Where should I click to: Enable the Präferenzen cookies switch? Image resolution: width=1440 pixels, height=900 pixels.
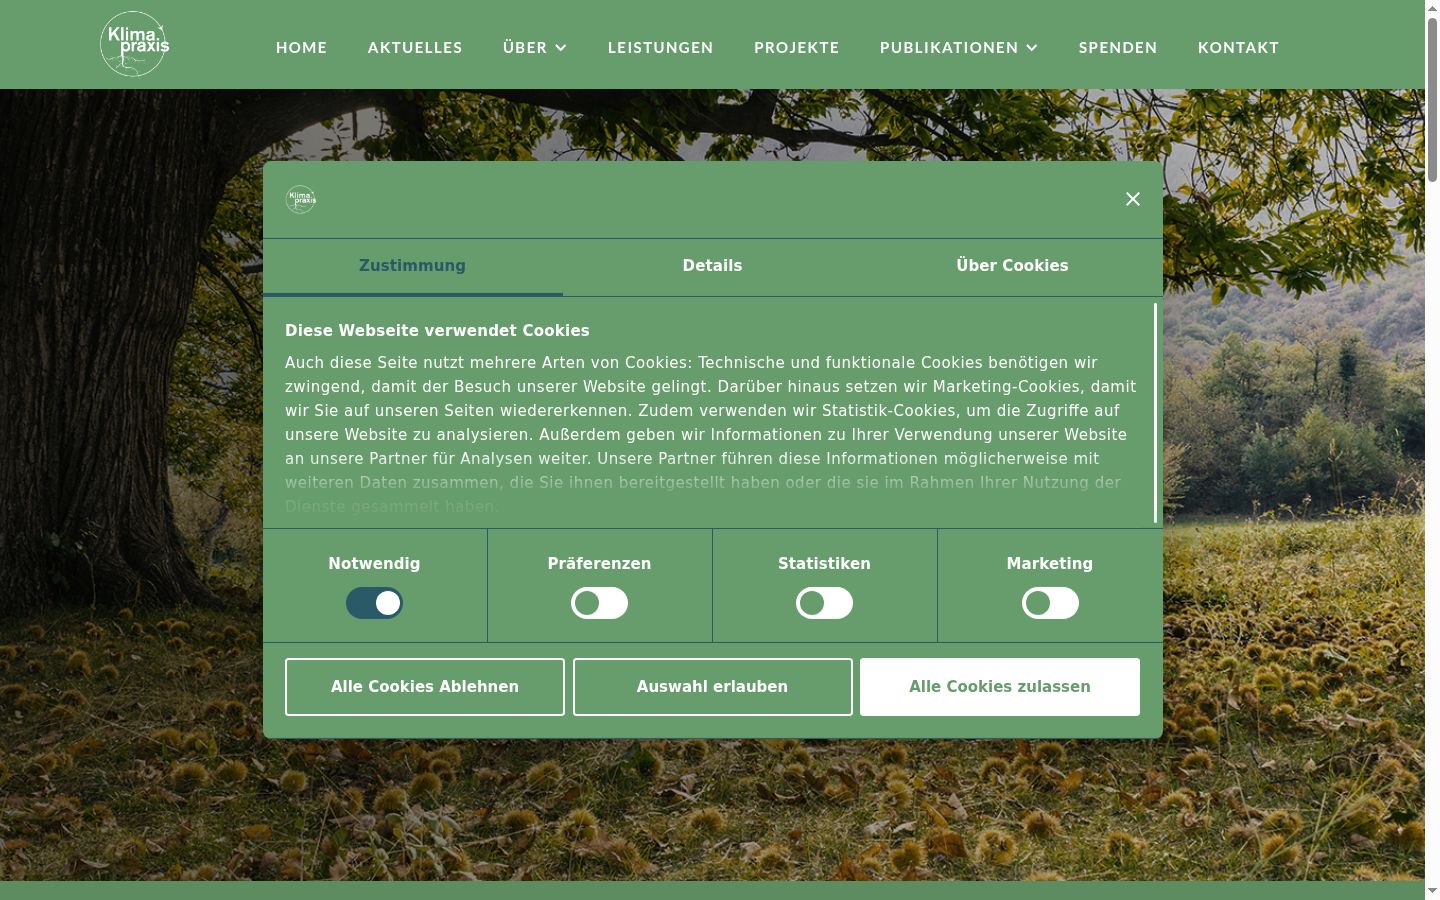click(x=600, y=603)
